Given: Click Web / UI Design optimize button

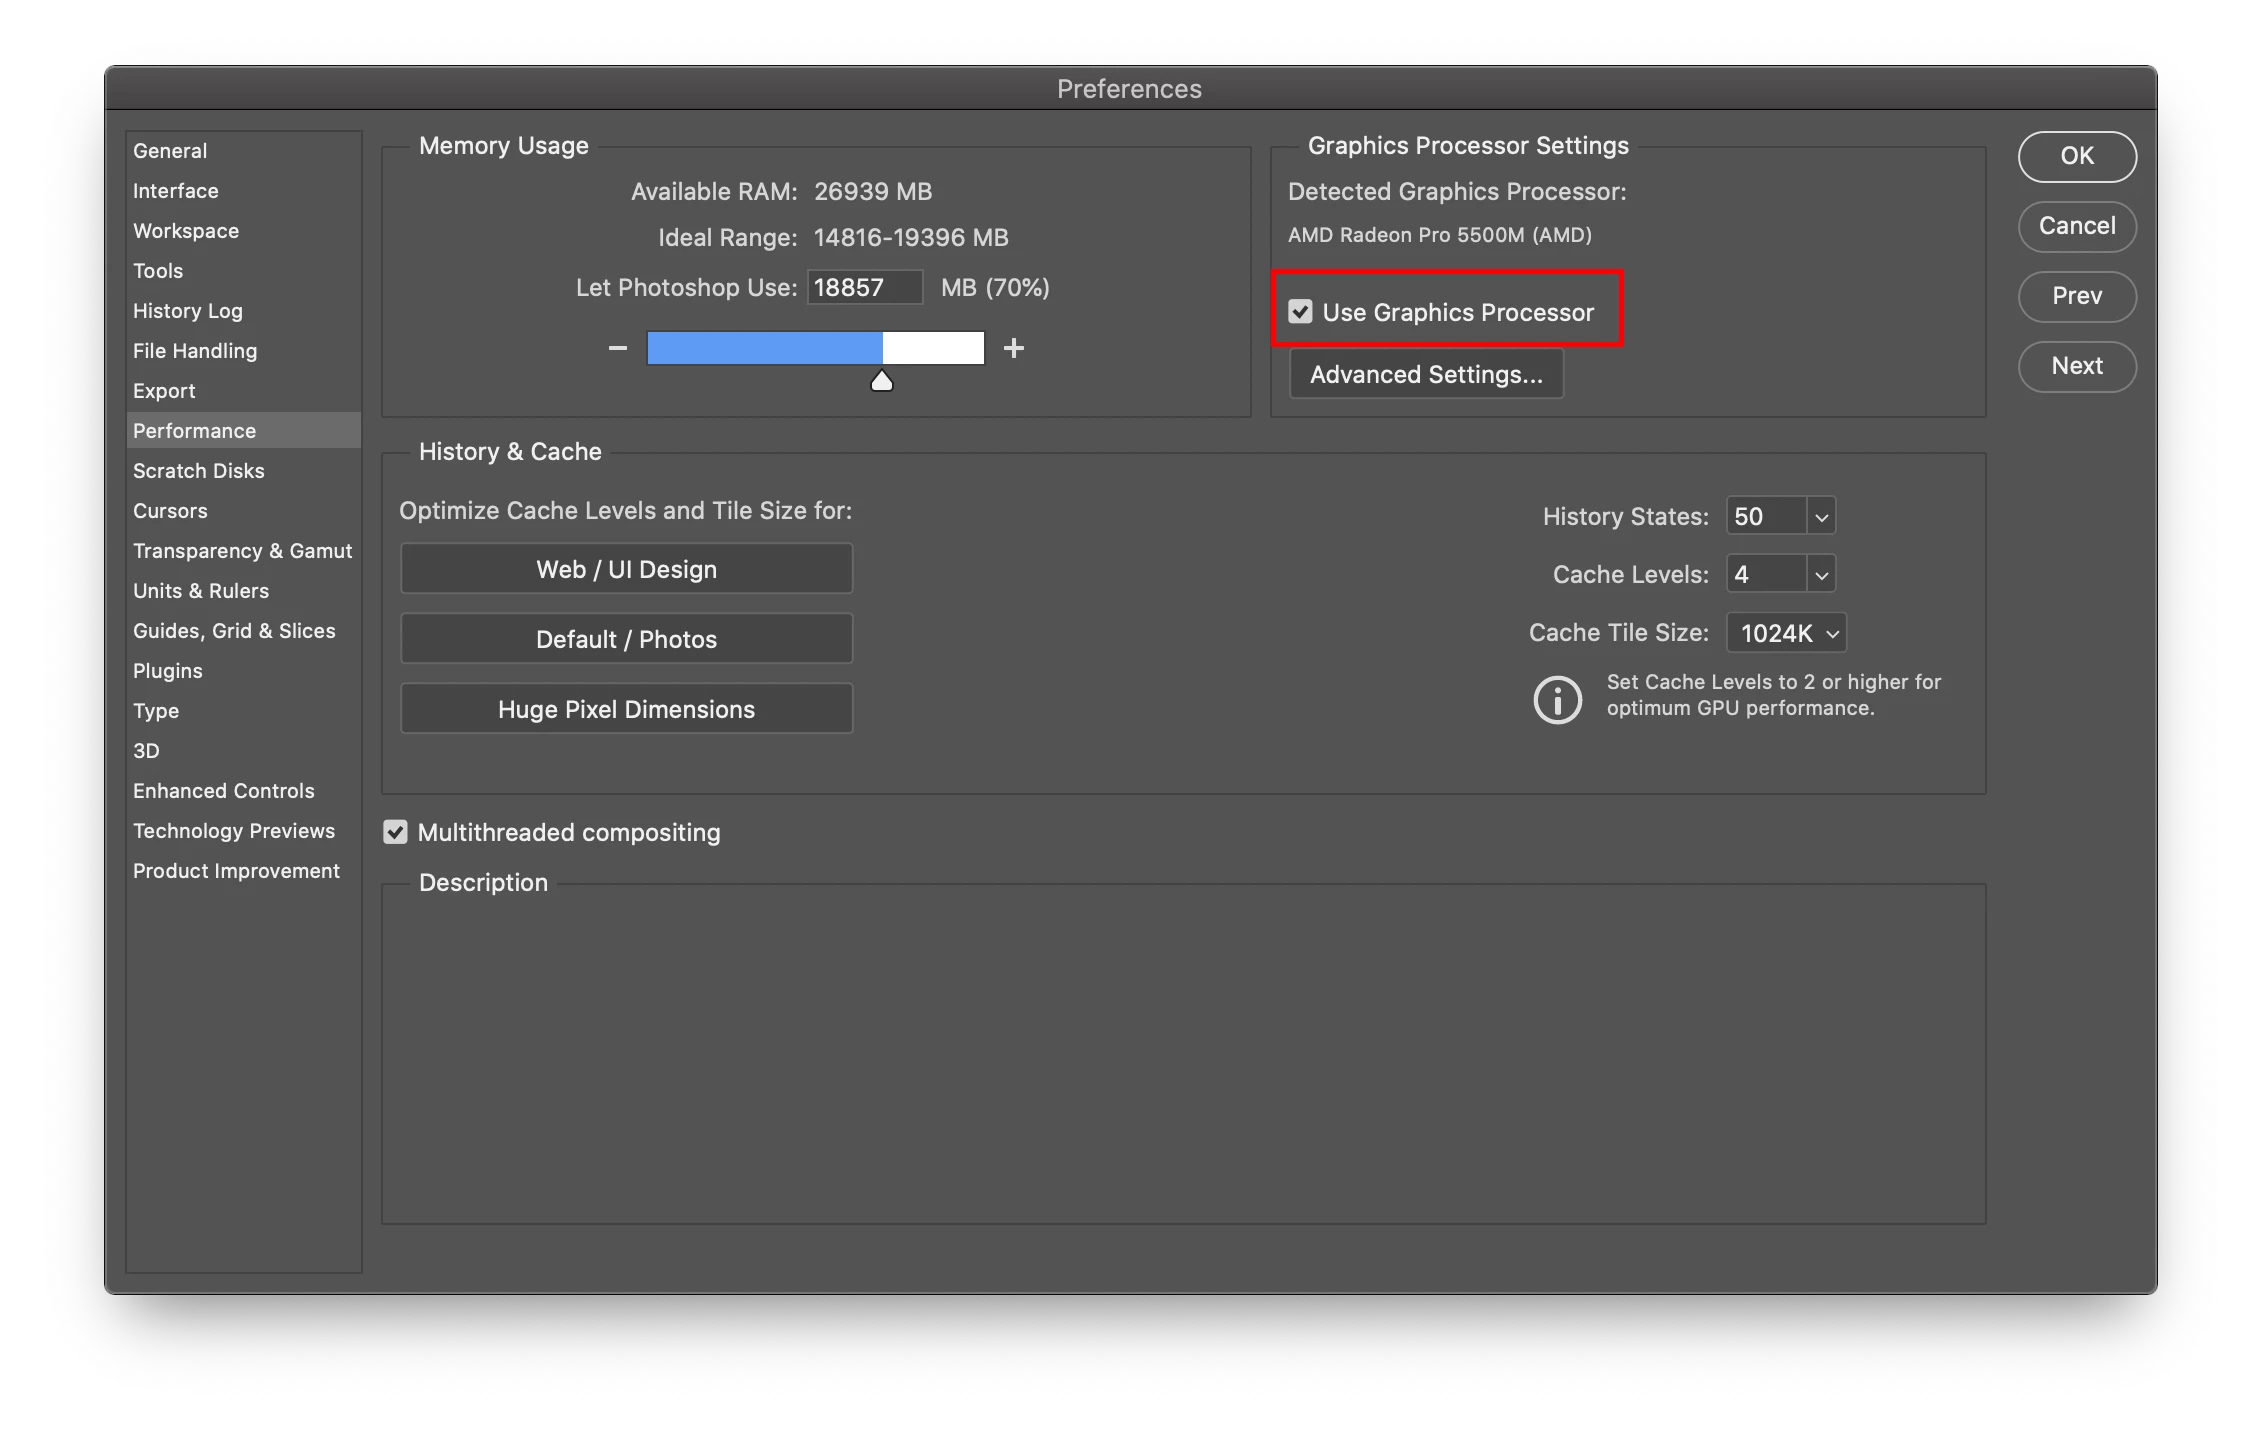Looking at the screenshot, I should (626, 569).
